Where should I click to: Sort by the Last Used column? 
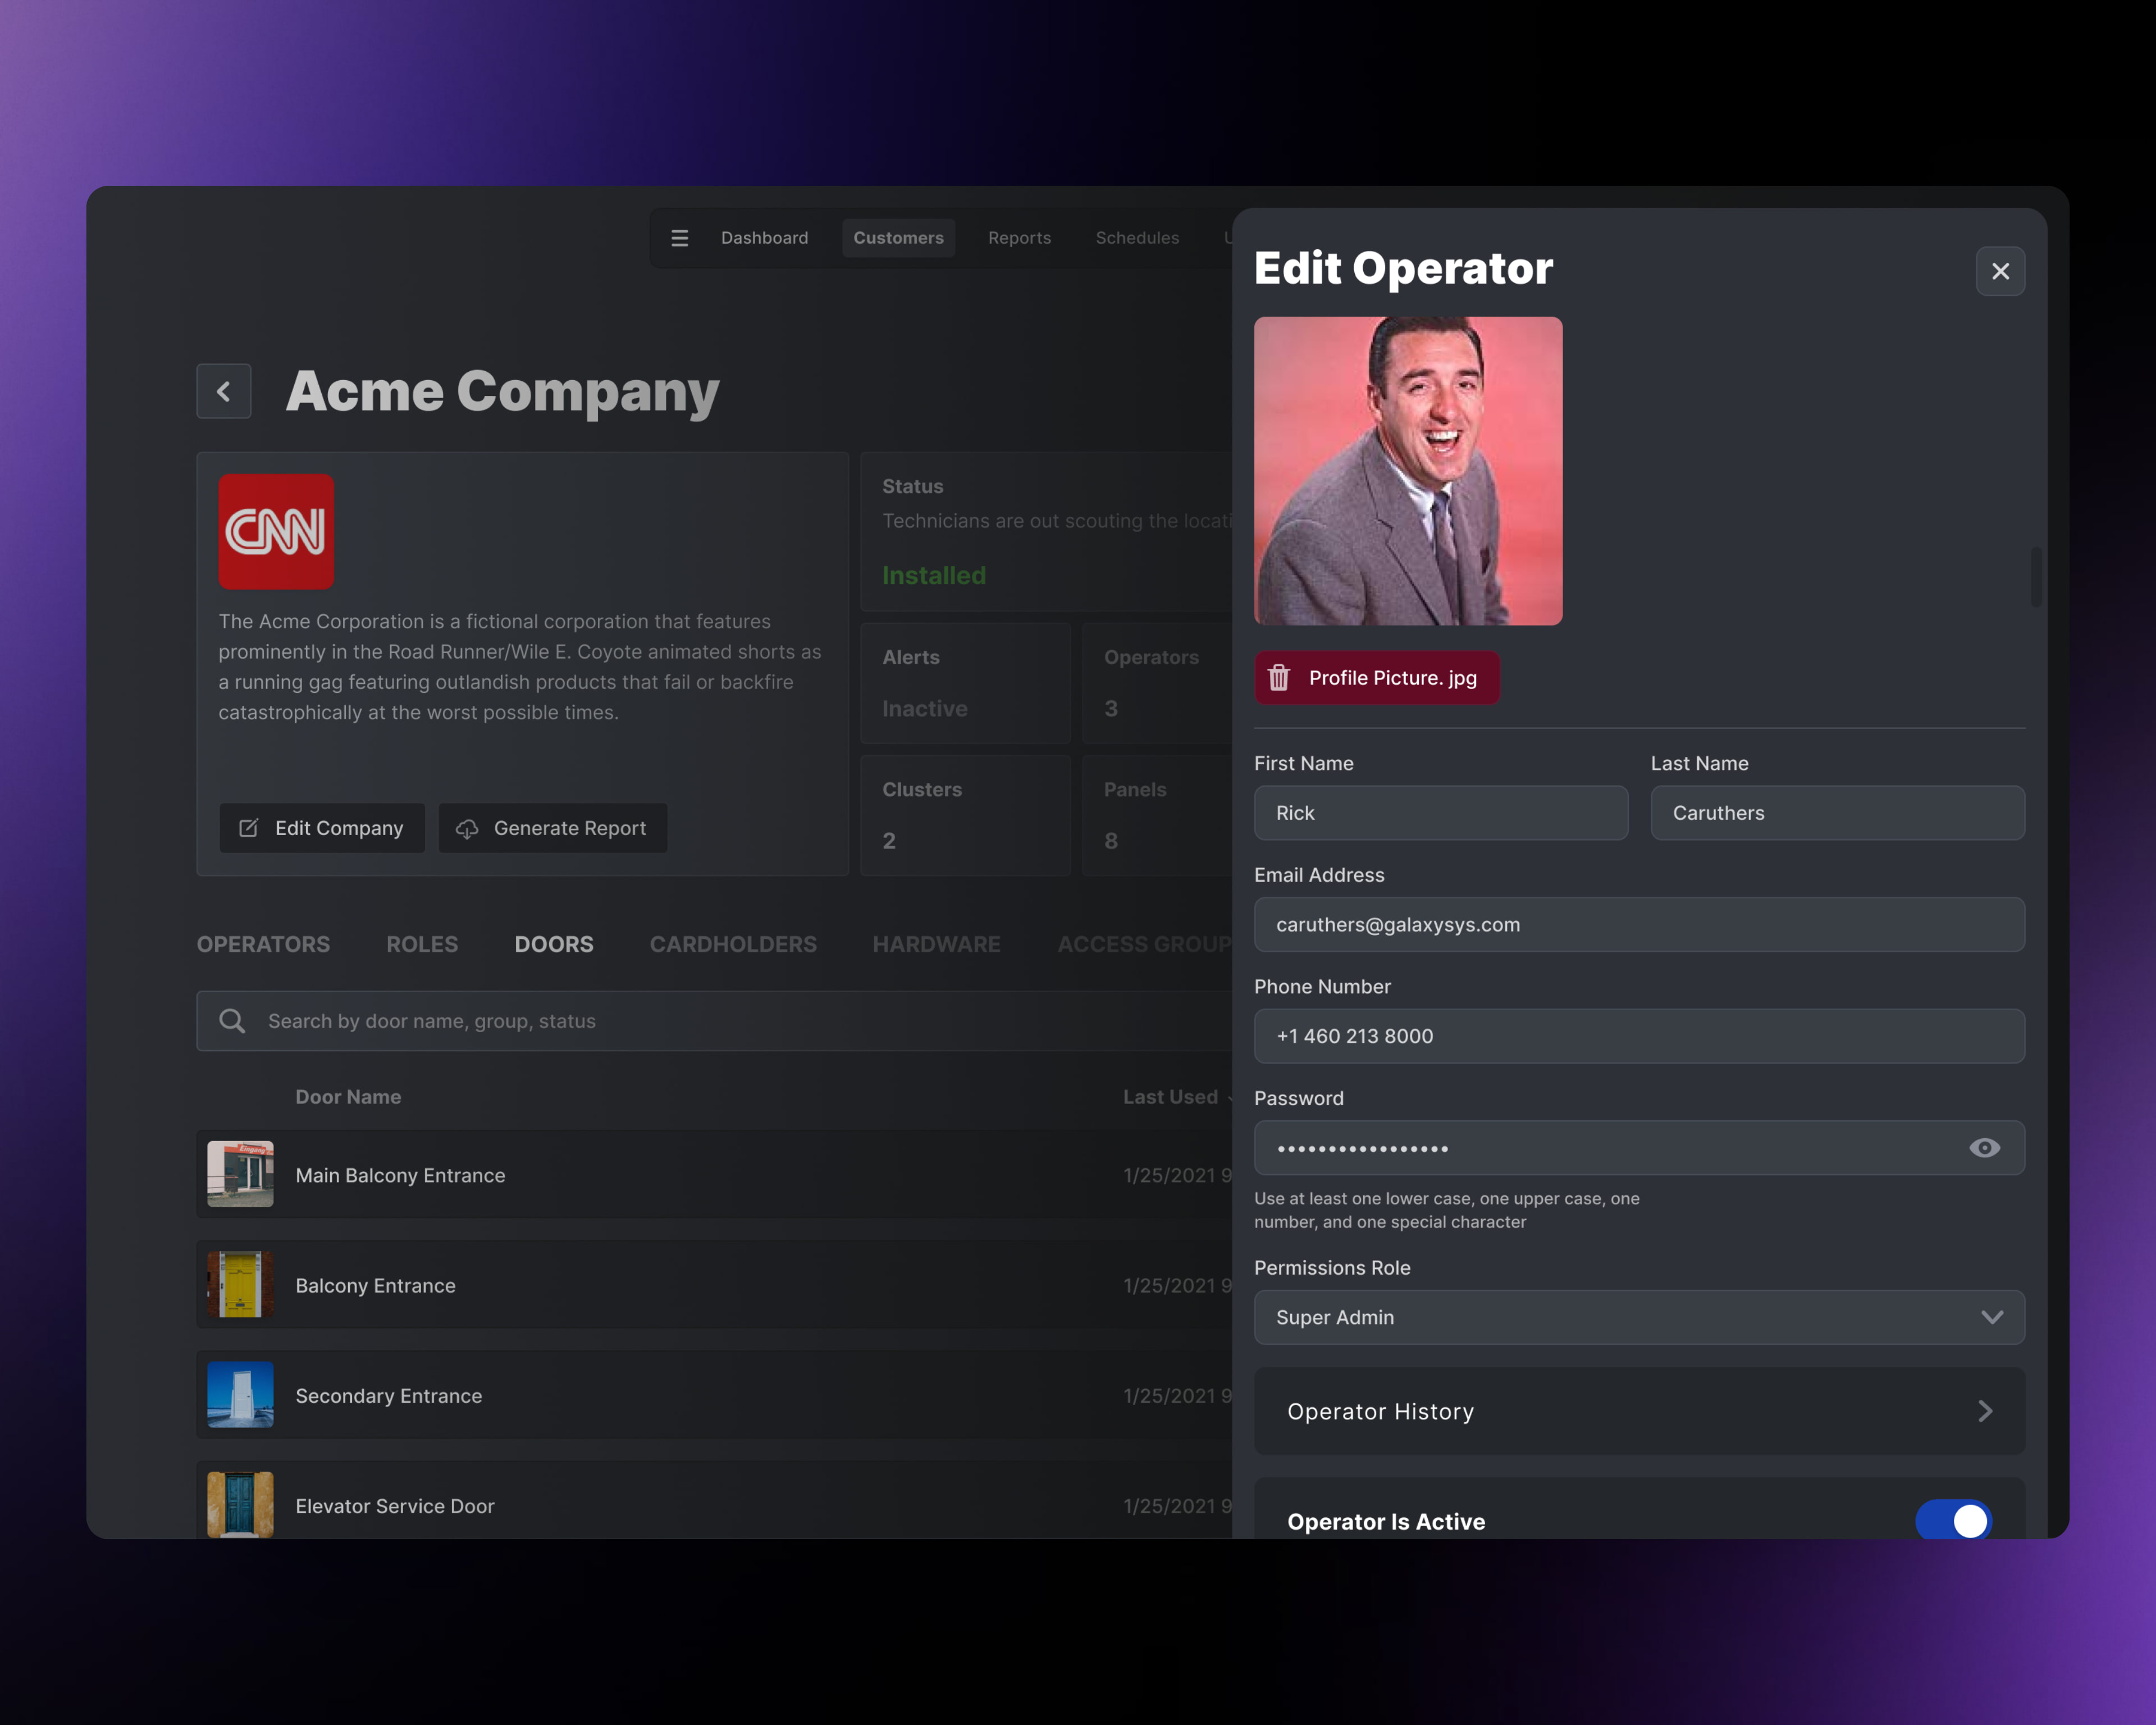point(1170,1097)
